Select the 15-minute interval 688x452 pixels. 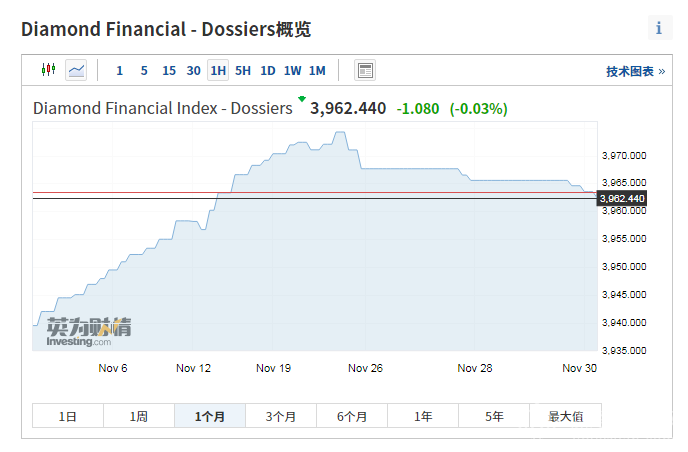point(169,70)
